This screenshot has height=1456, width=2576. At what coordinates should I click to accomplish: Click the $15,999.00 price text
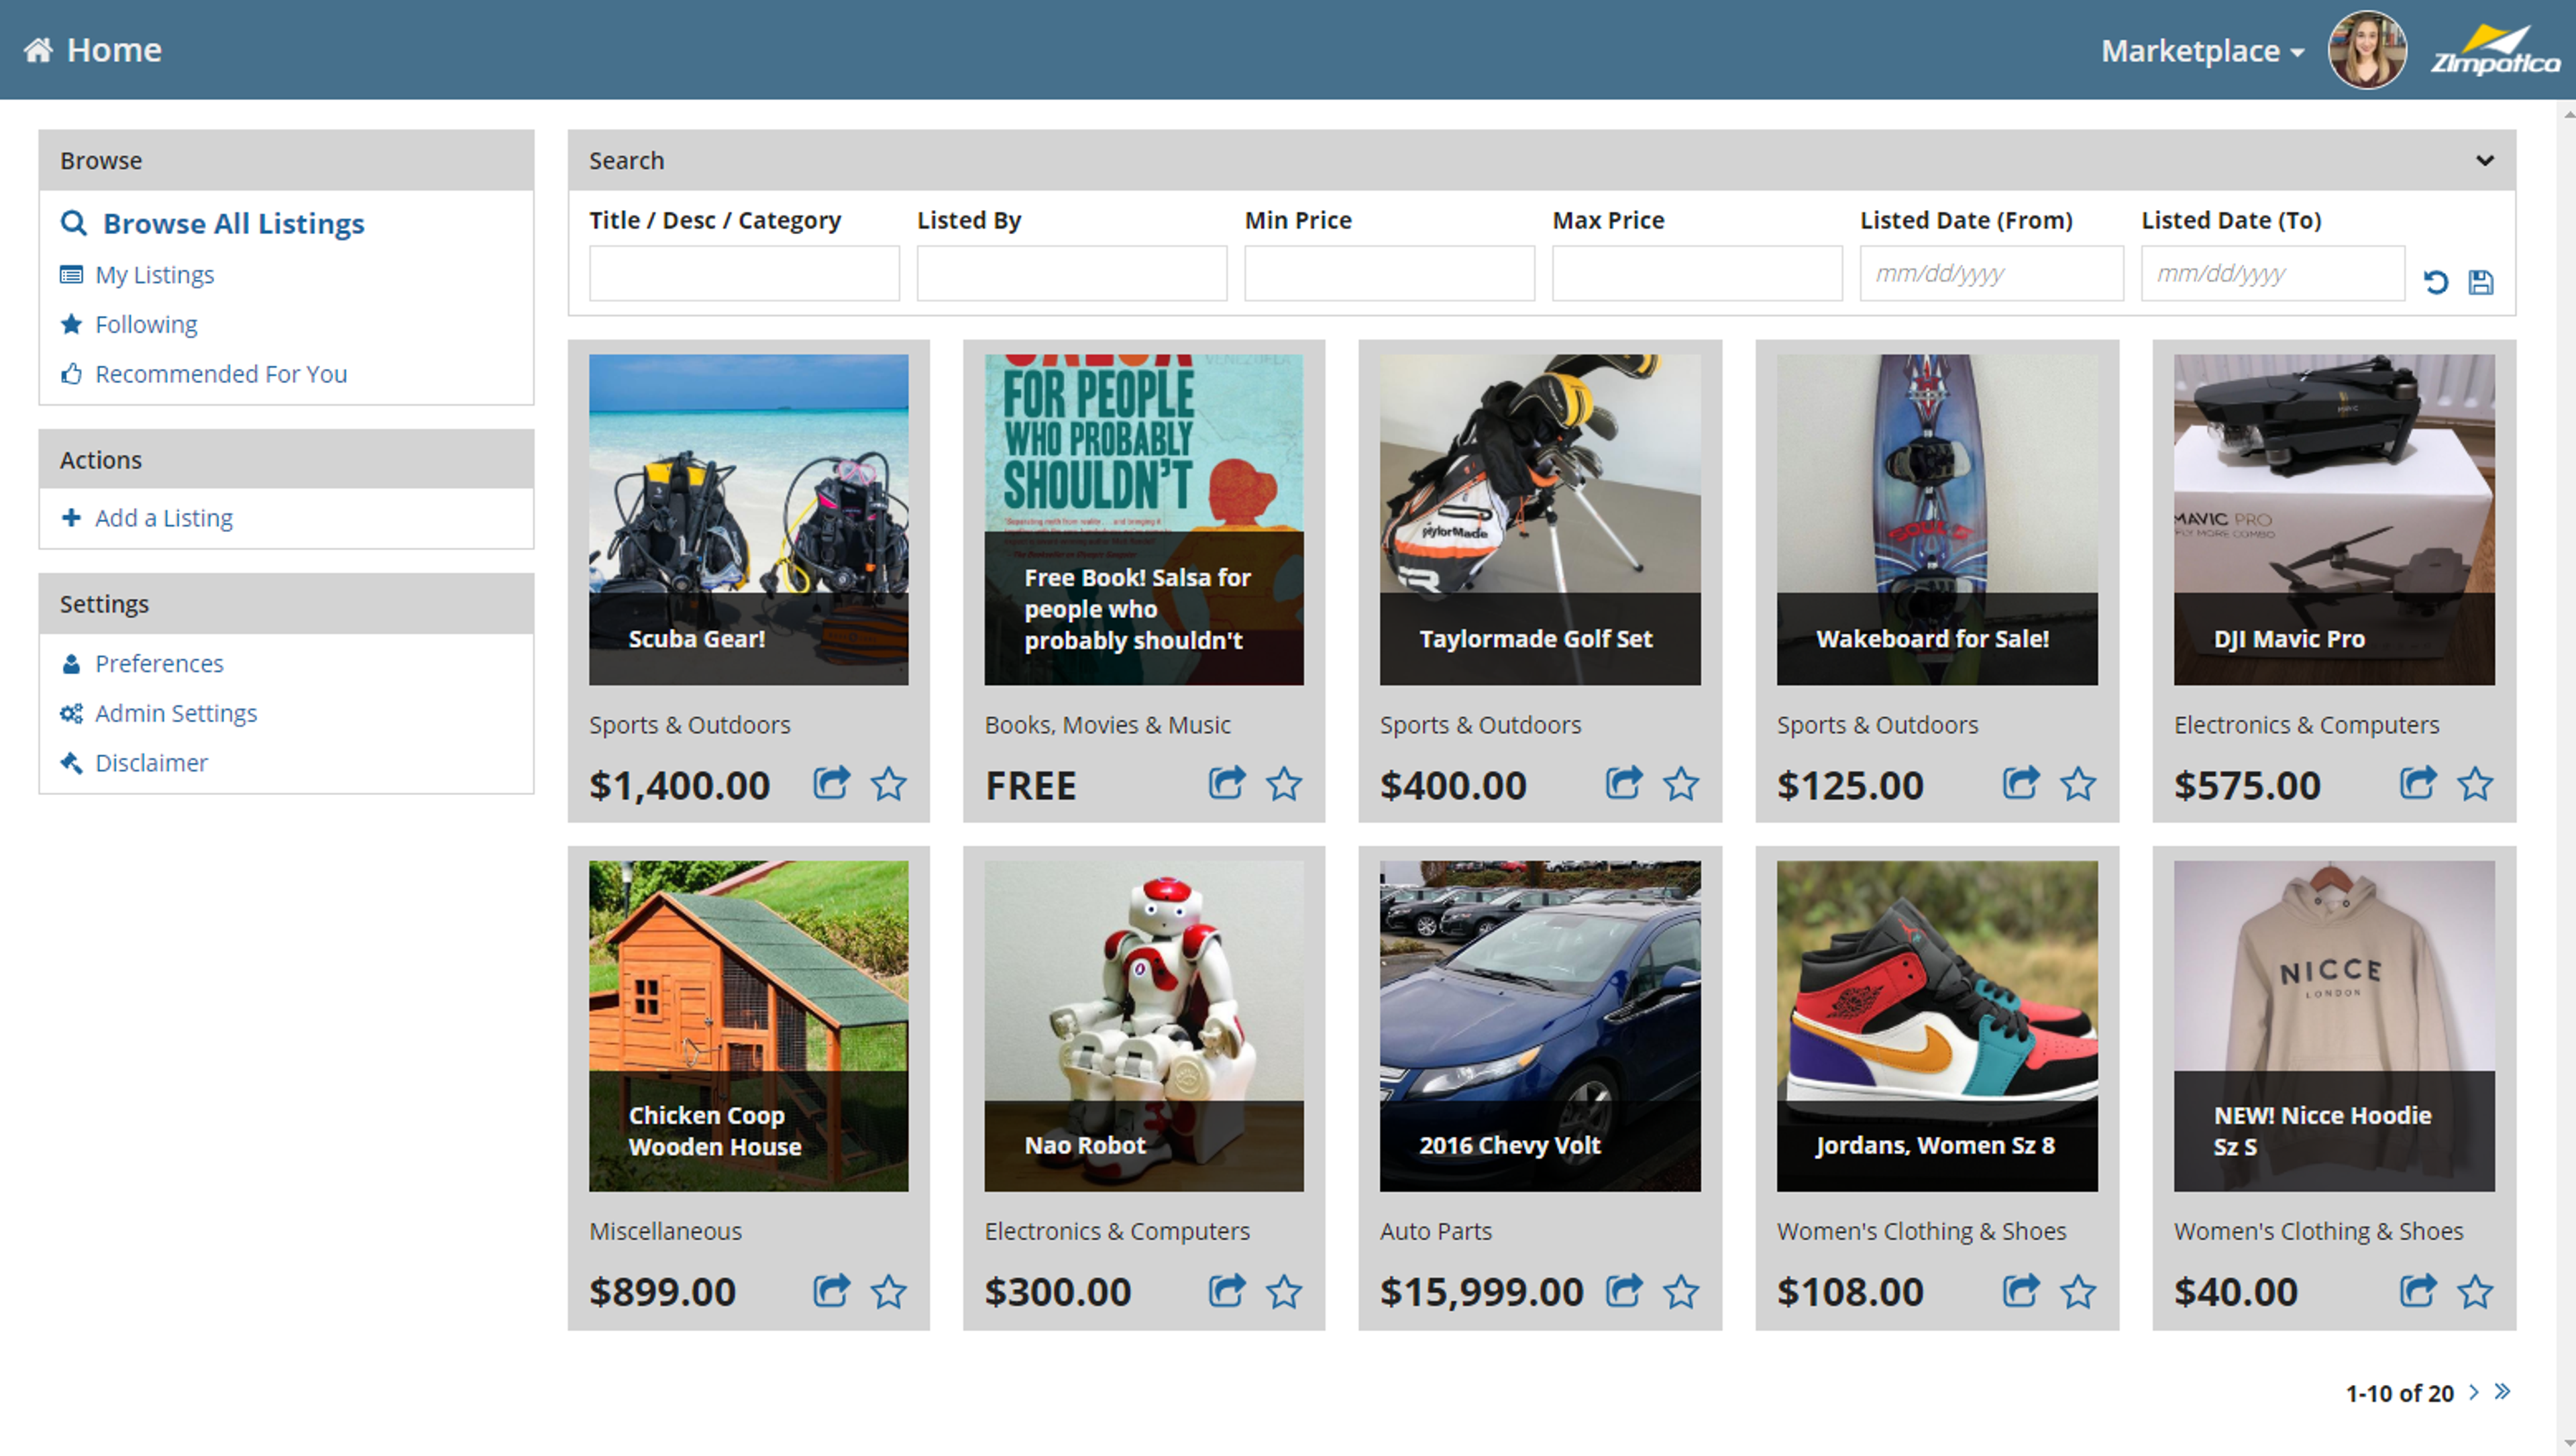click(1482, 1291)
